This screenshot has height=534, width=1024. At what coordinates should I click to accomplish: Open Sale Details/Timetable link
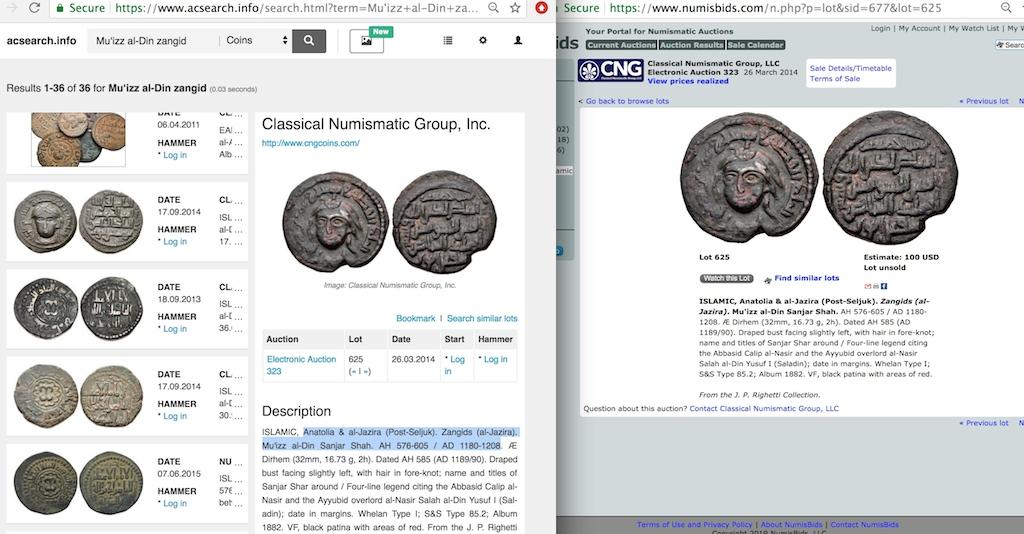point(850,68)
